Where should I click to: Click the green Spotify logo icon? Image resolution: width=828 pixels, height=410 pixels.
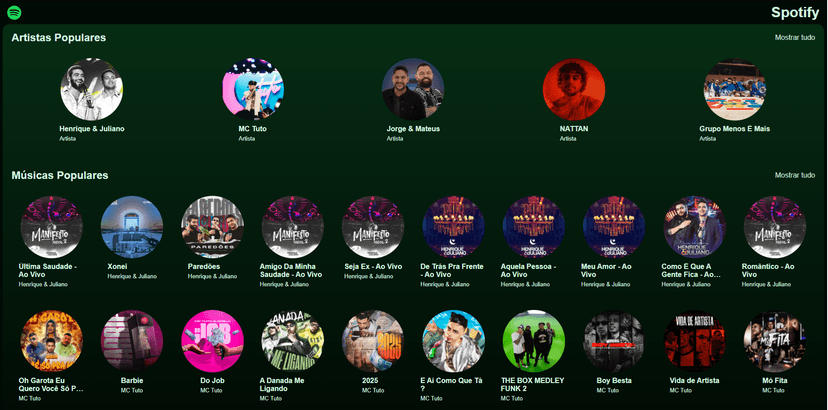point(14,12)
